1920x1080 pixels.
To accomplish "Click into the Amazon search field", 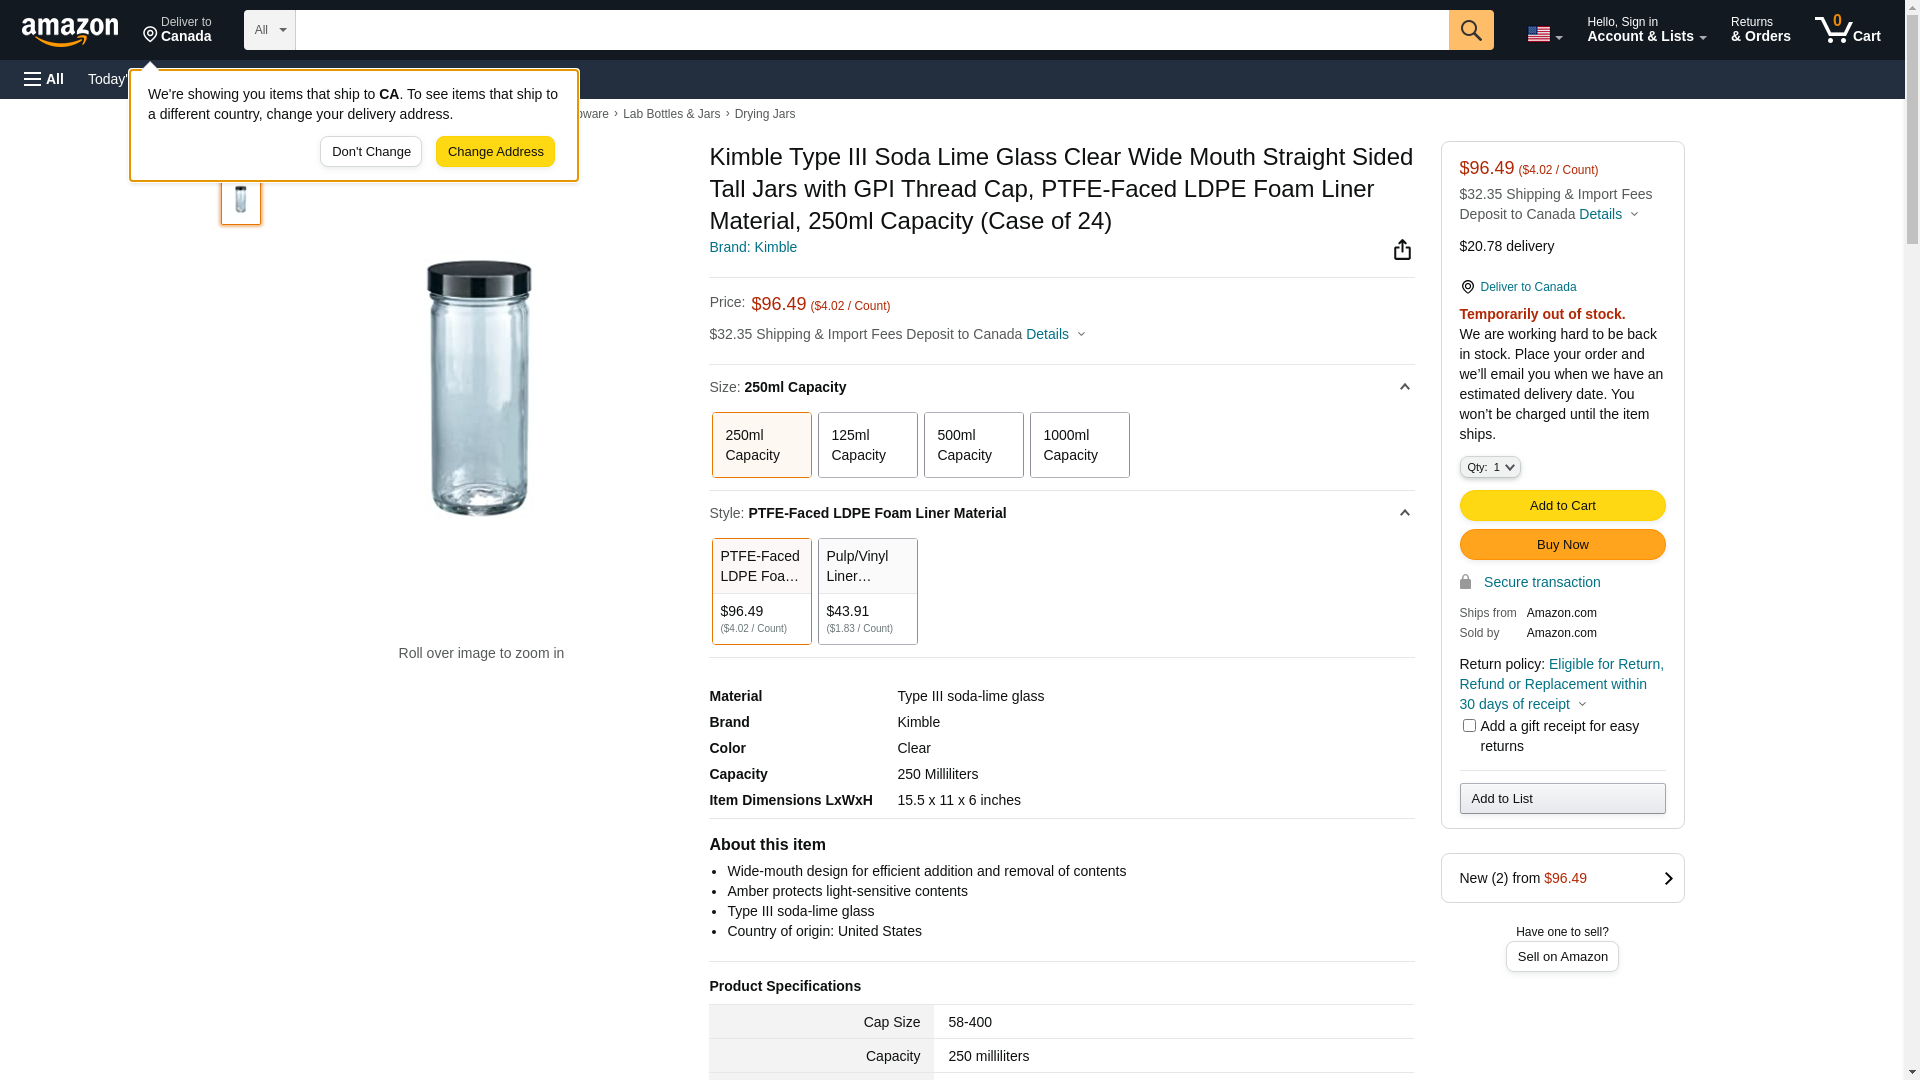I will (x=871, y=30).
